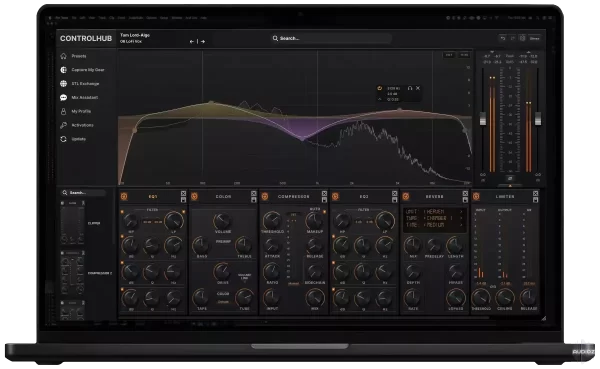Click the redo arrow in header

pos(513,38)
